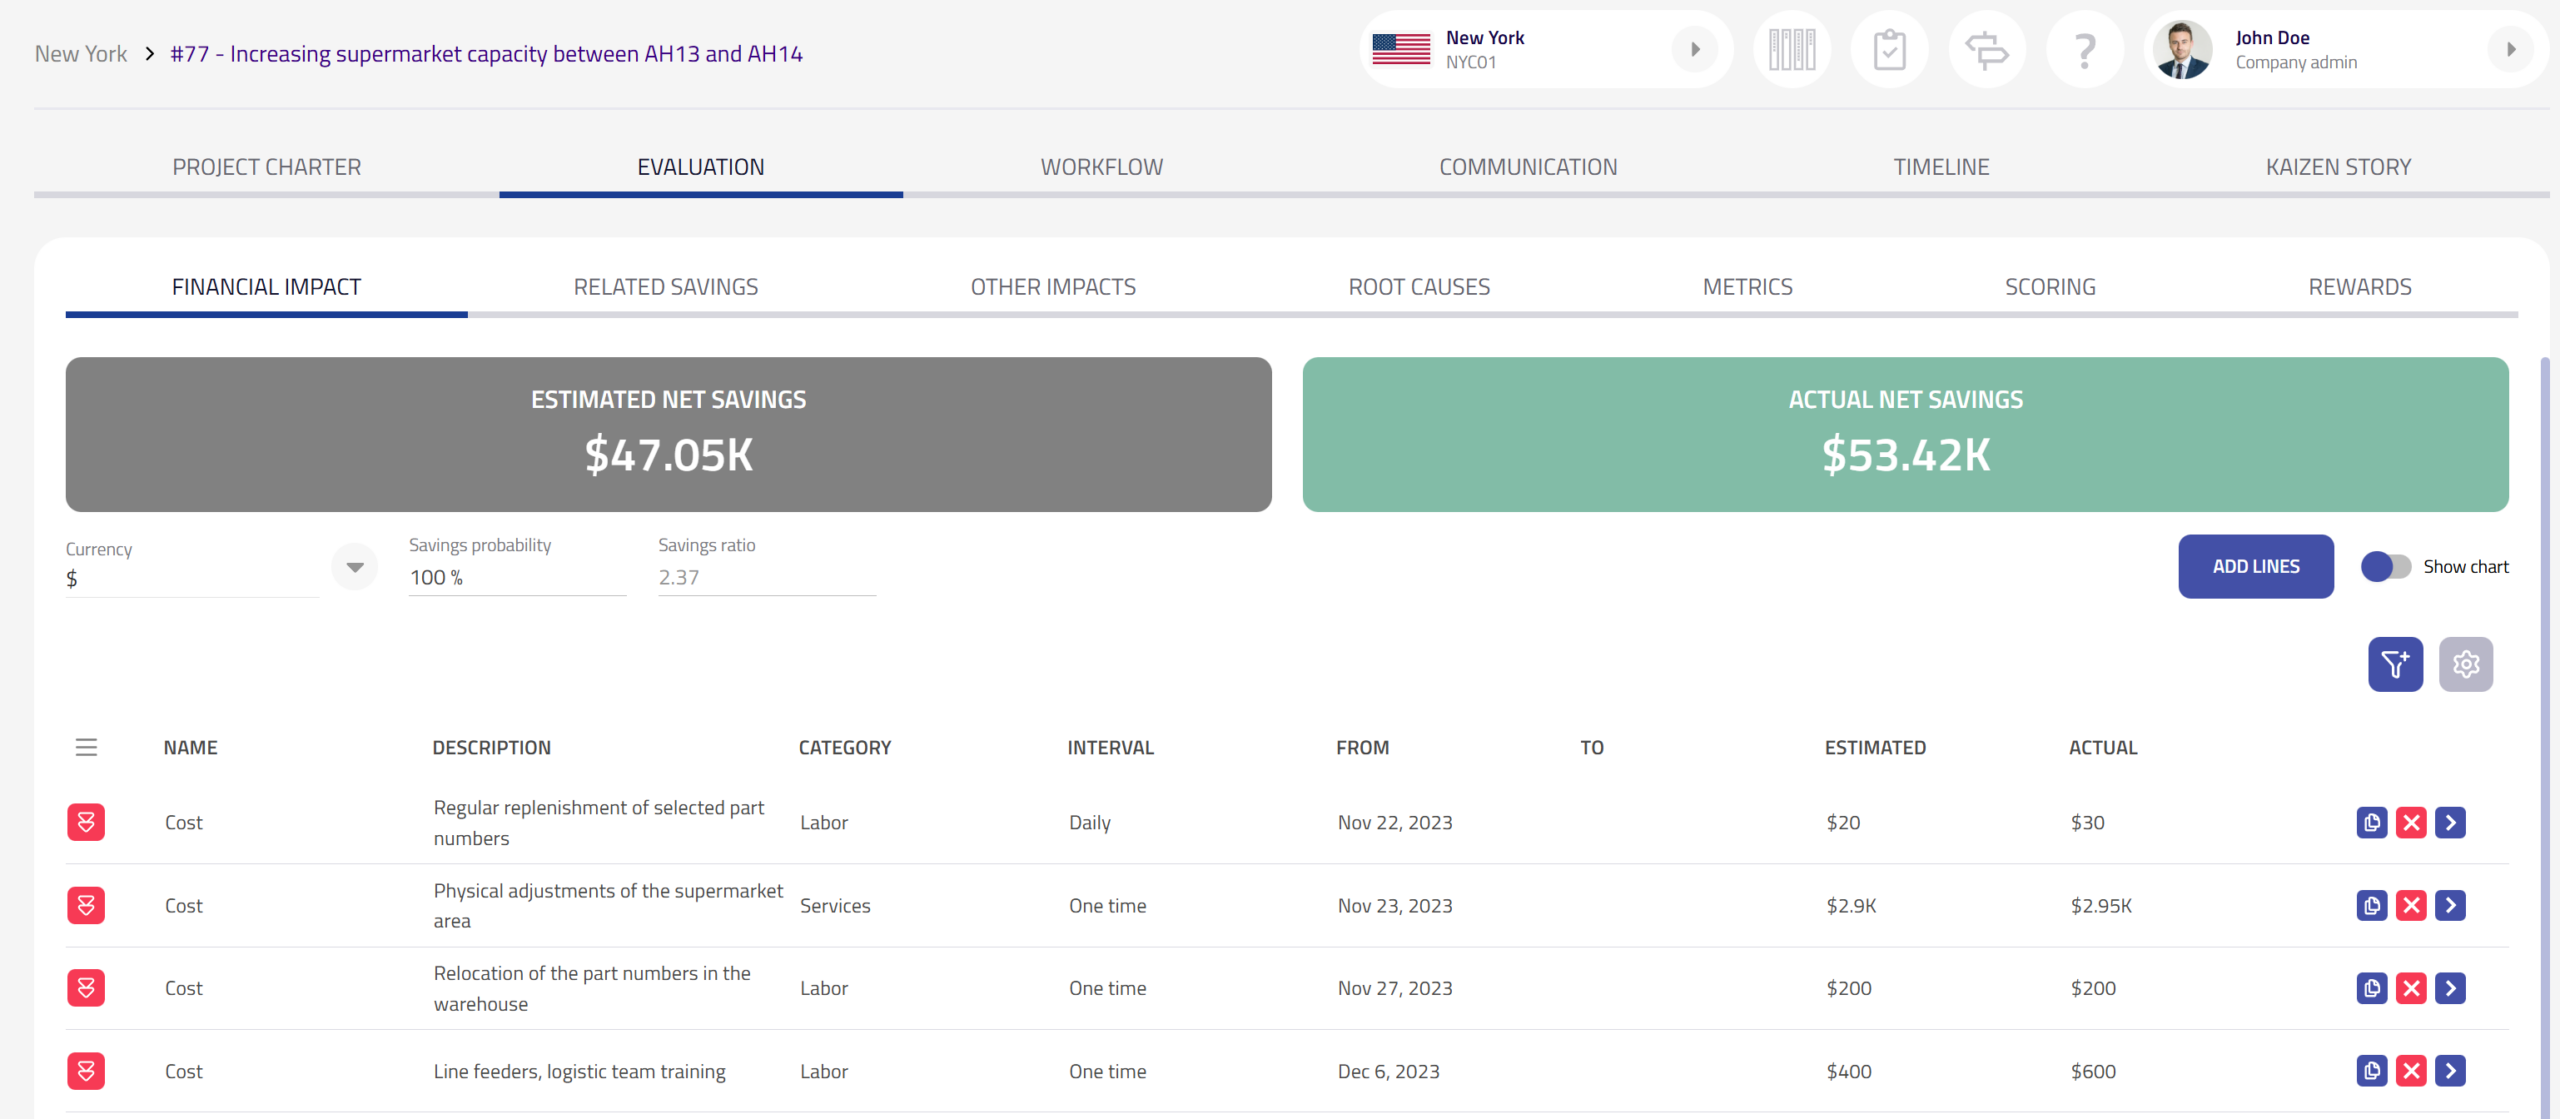Expand the John Doe user menu arrow
Viewport: 2560px width, 1119px height.
coord(2510,49)
